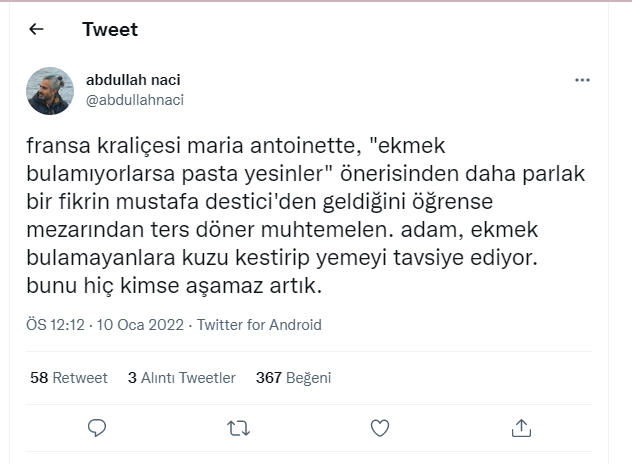Screen dimensions: 632x464
Task: Reply to the tweet via speech bubble icon
Action: 97,428
